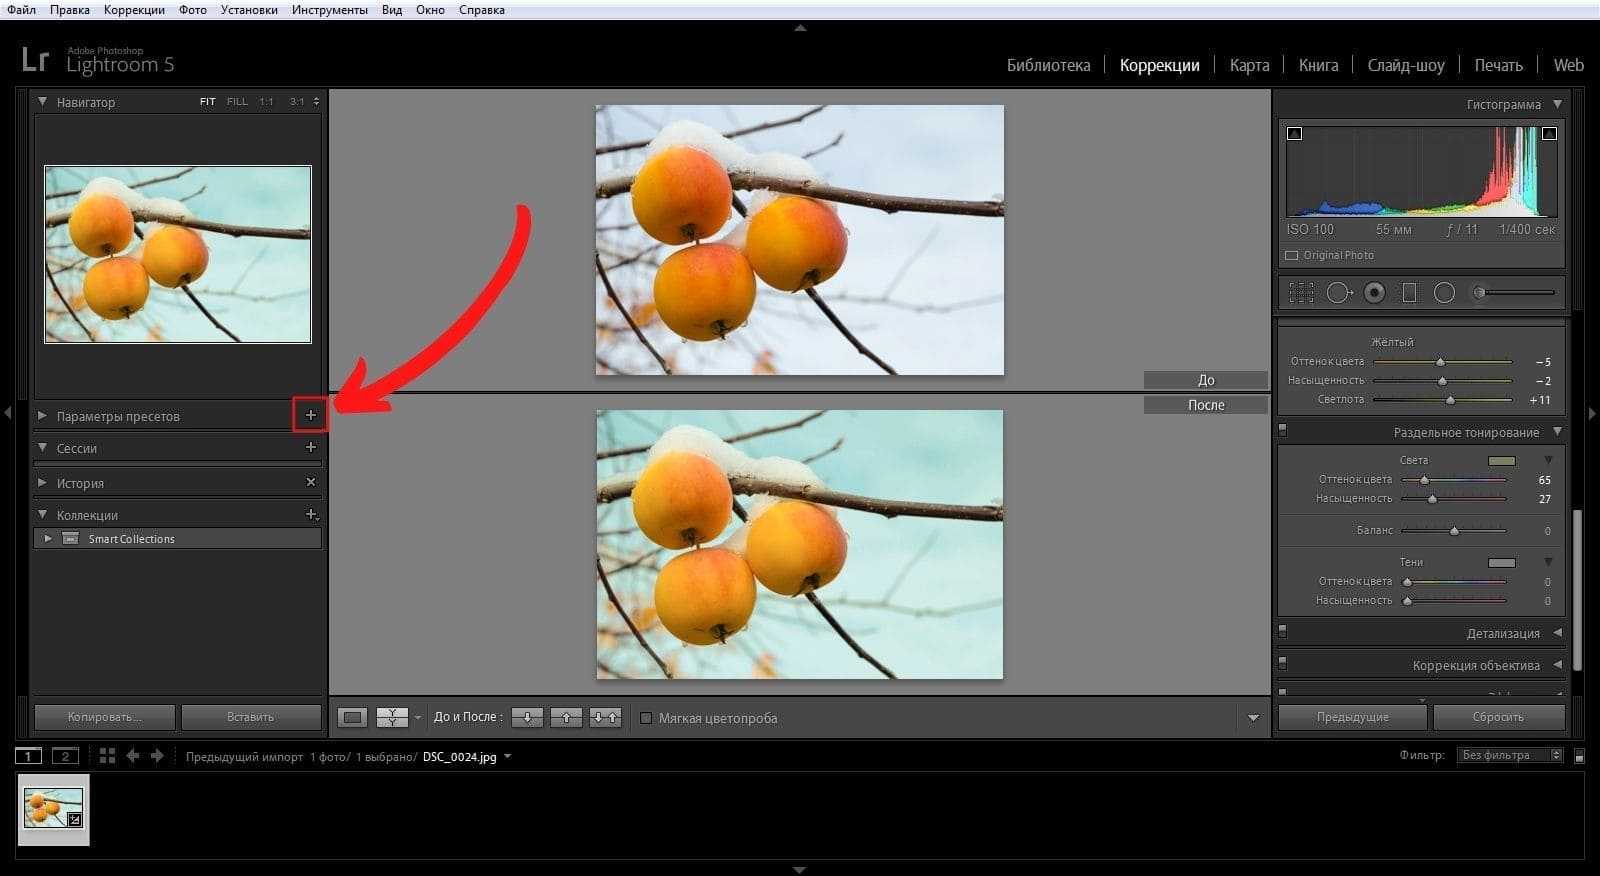Screen dimensions: 1600x876
Task: Select the Crop Overlay tool icon
Action: pos(1301,292)
